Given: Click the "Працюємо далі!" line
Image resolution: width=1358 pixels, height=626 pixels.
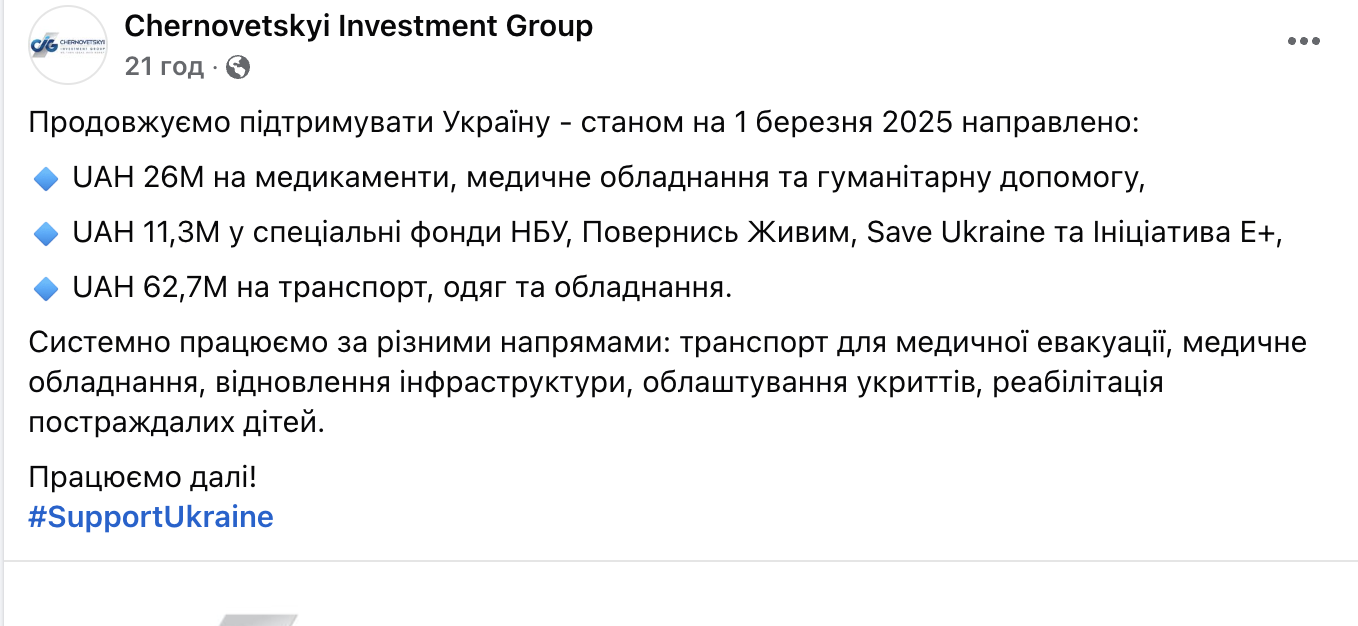Looking at the screenshot, I should tap(143, 476).
